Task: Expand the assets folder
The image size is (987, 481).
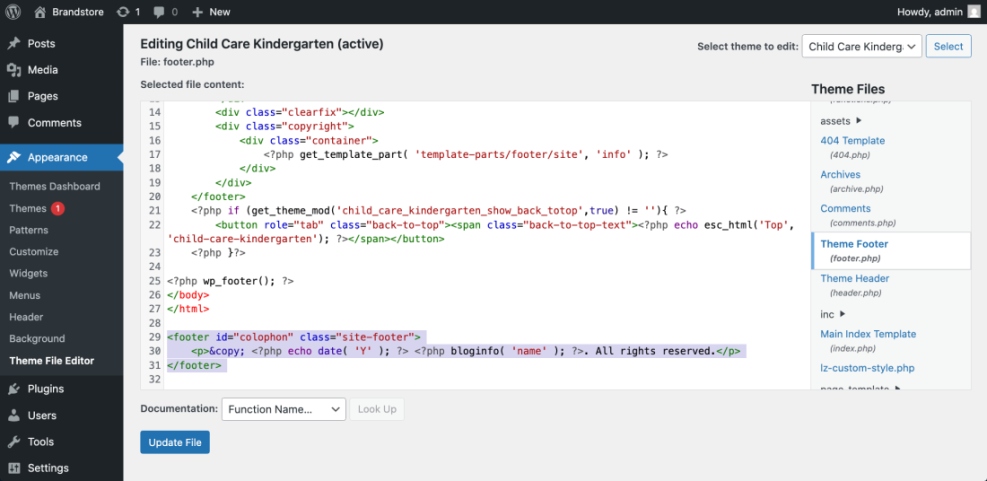Action: click(x=859, y=120)
